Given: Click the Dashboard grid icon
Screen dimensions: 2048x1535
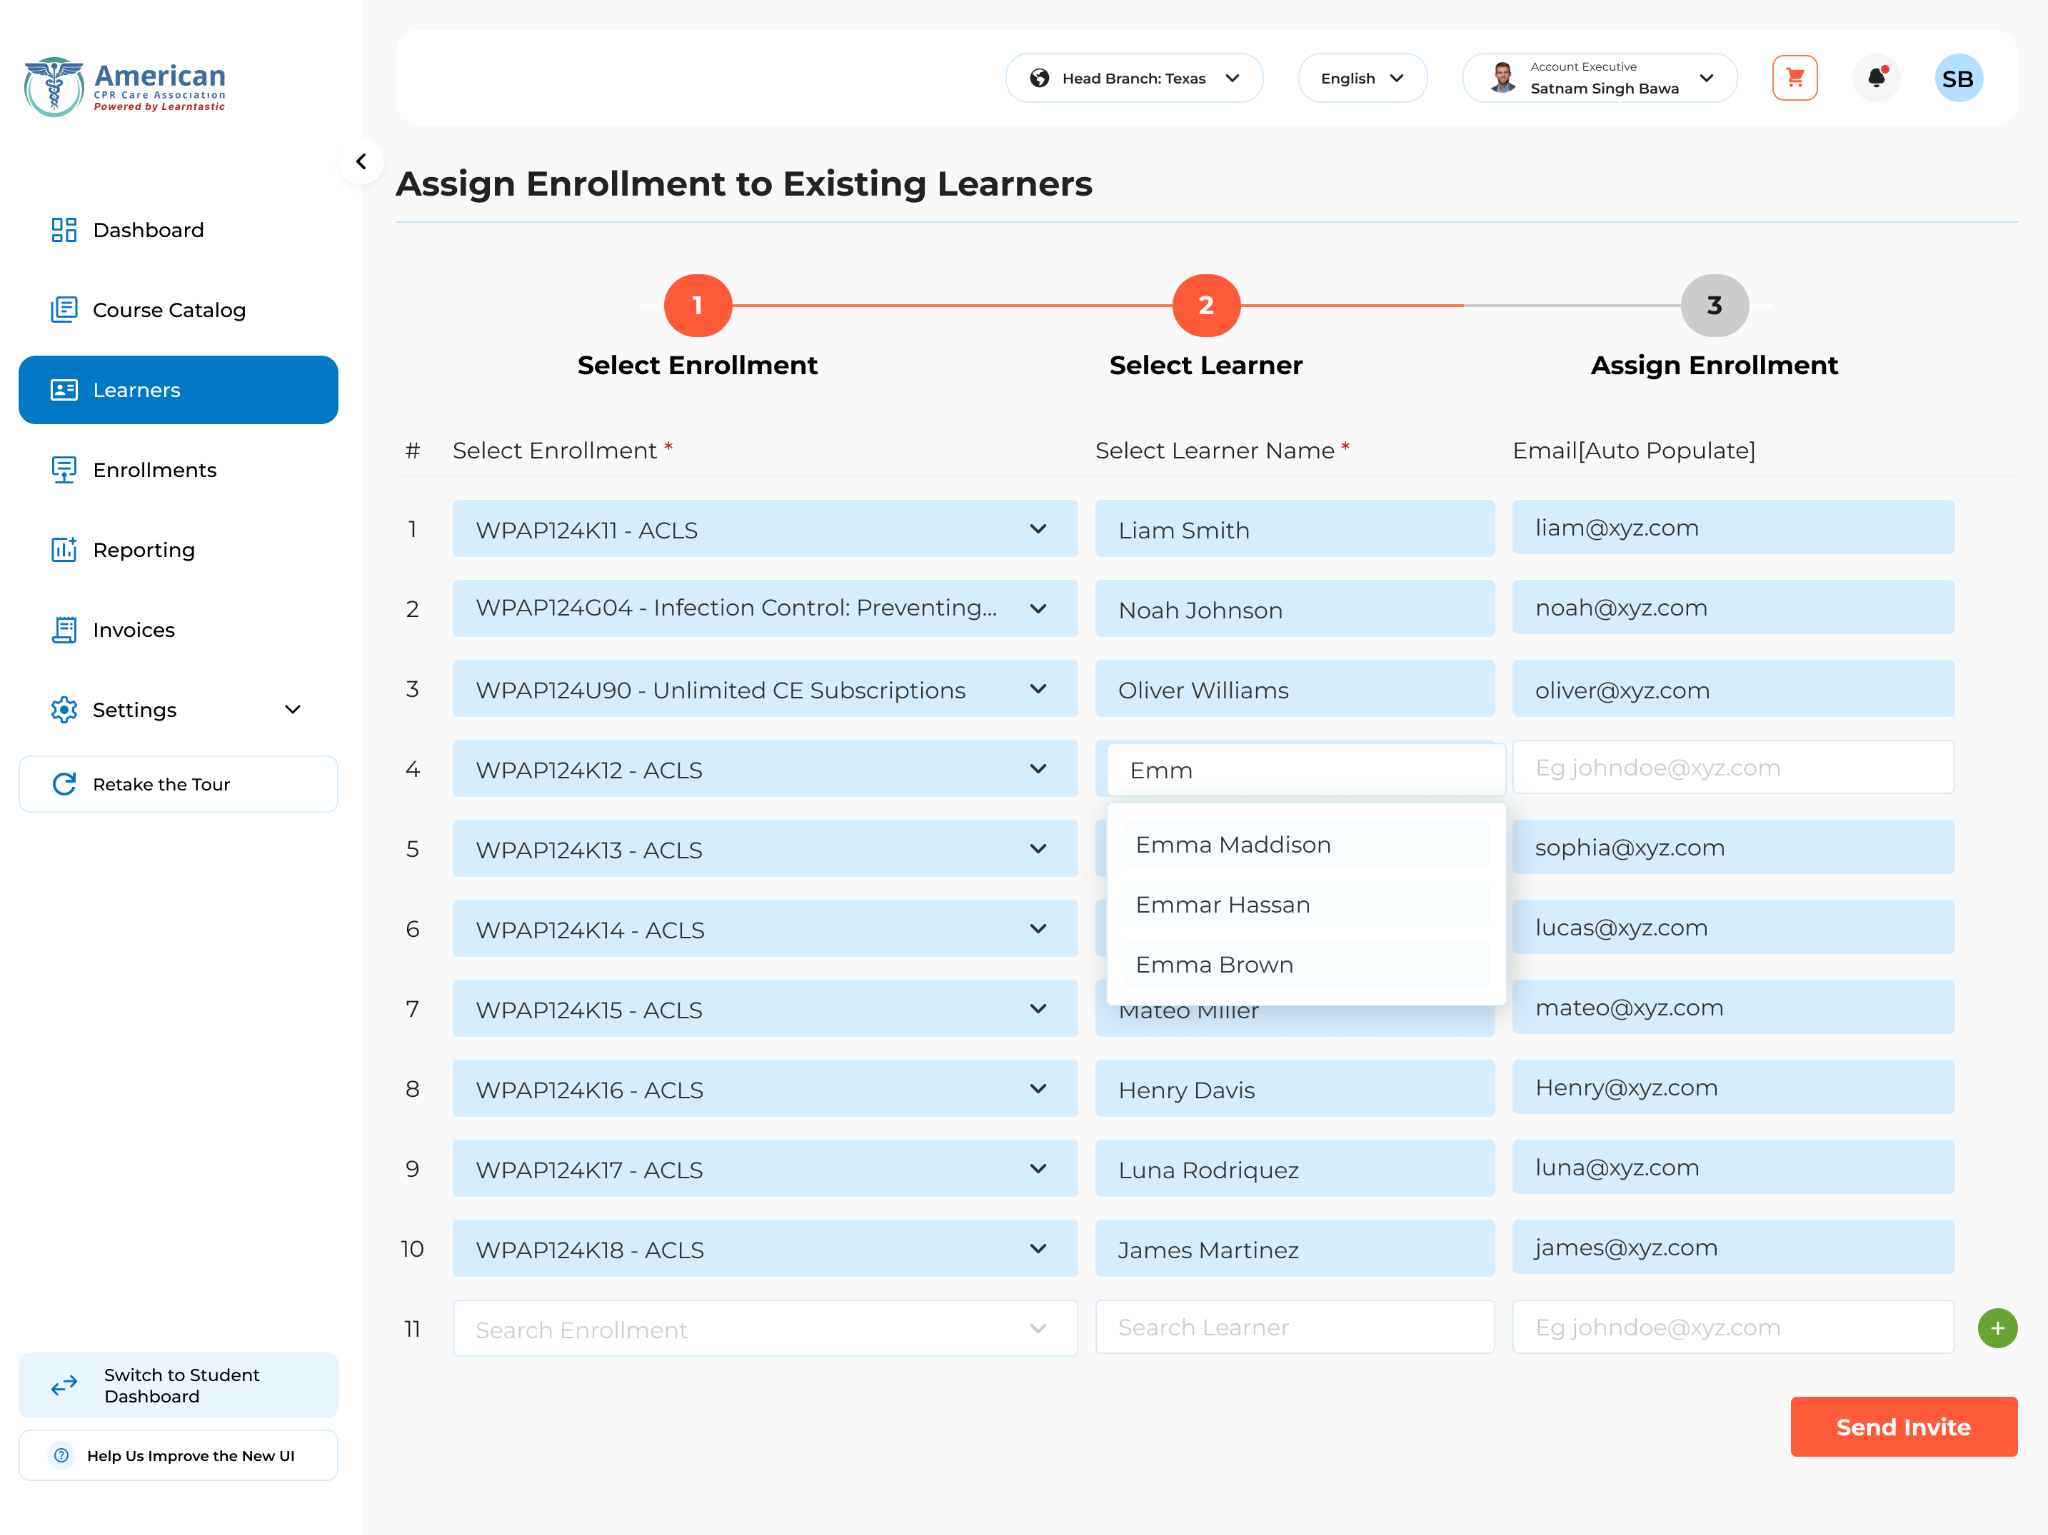Looking at the screenshot, I should (x=64, y=230).
